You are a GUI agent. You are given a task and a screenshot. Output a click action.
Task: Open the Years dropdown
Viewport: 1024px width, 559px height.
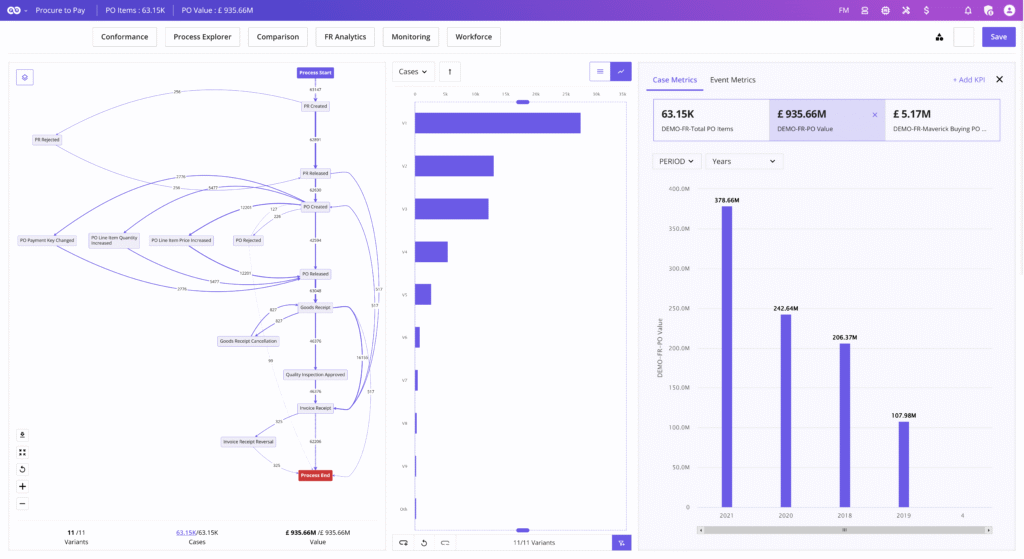(743, 161)
